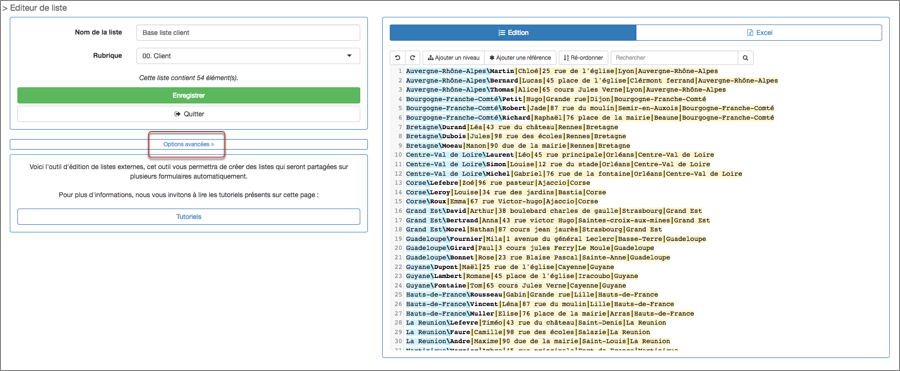Switch to the Excel tab
This screenshot has width=900, height=371.
tap(759, 33)
